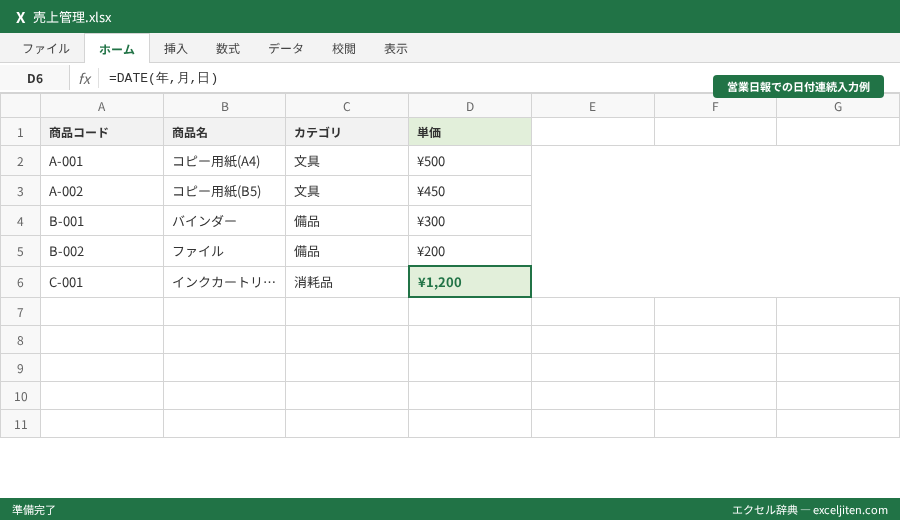The height and width of the screenshot is (520, 900).
Task: Select the 文具 cell in row 2
Action: 347,161
